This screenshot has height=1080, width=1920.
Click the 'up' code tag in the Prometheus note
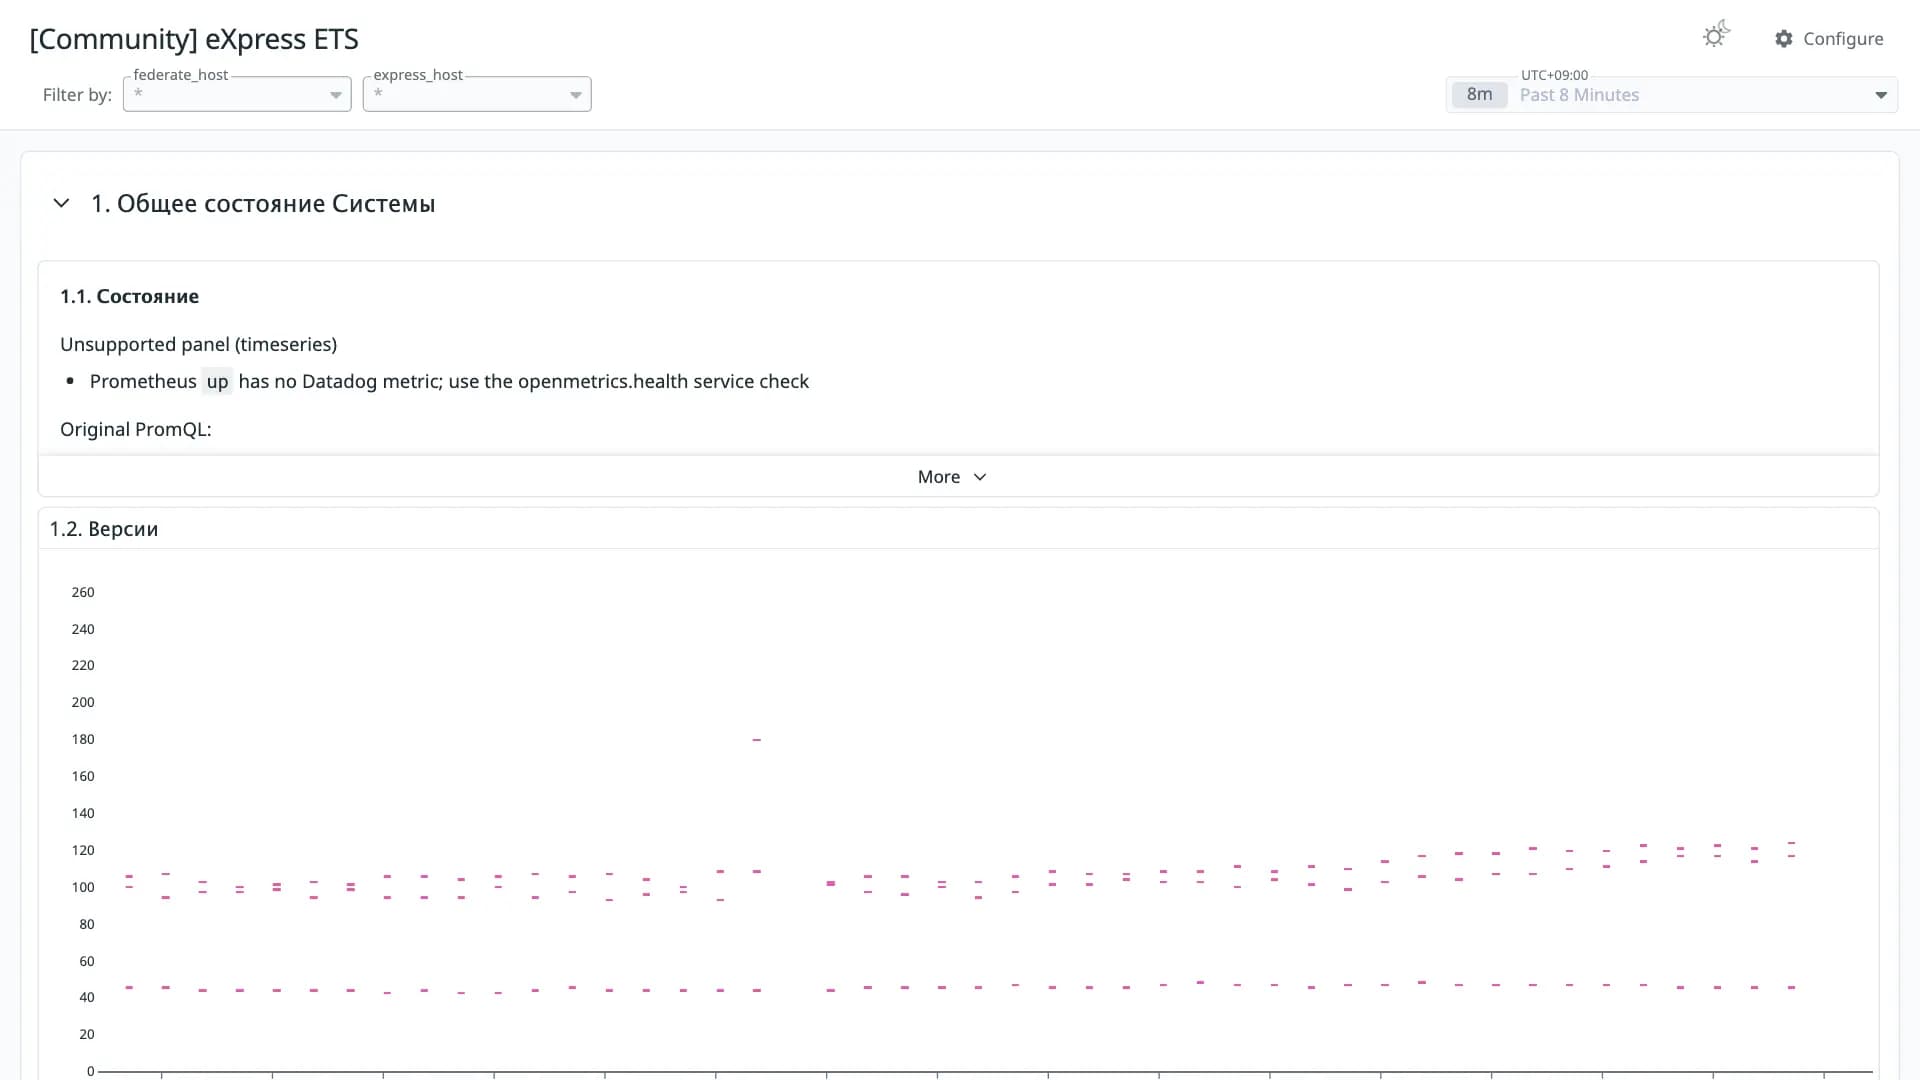[217, 381]
